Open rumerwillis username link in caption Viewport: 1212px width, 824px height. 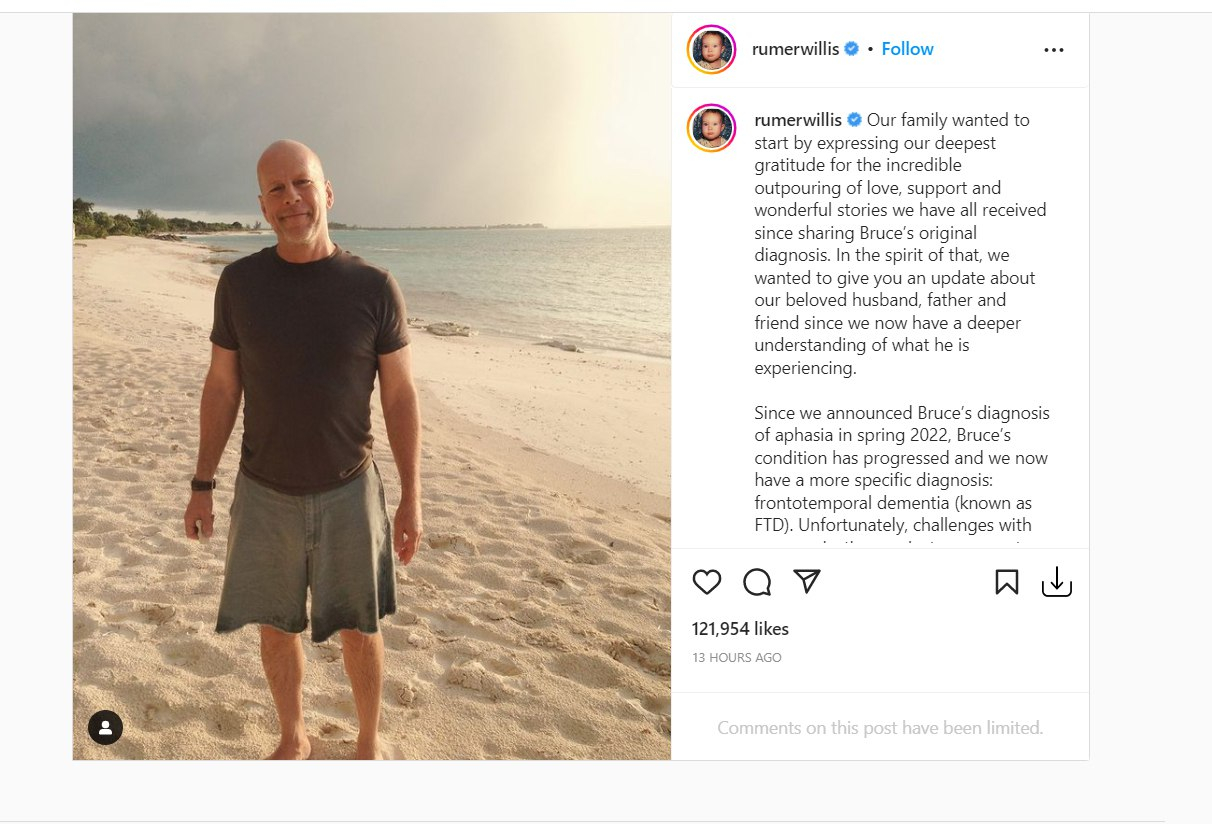[x=797, y=120]
